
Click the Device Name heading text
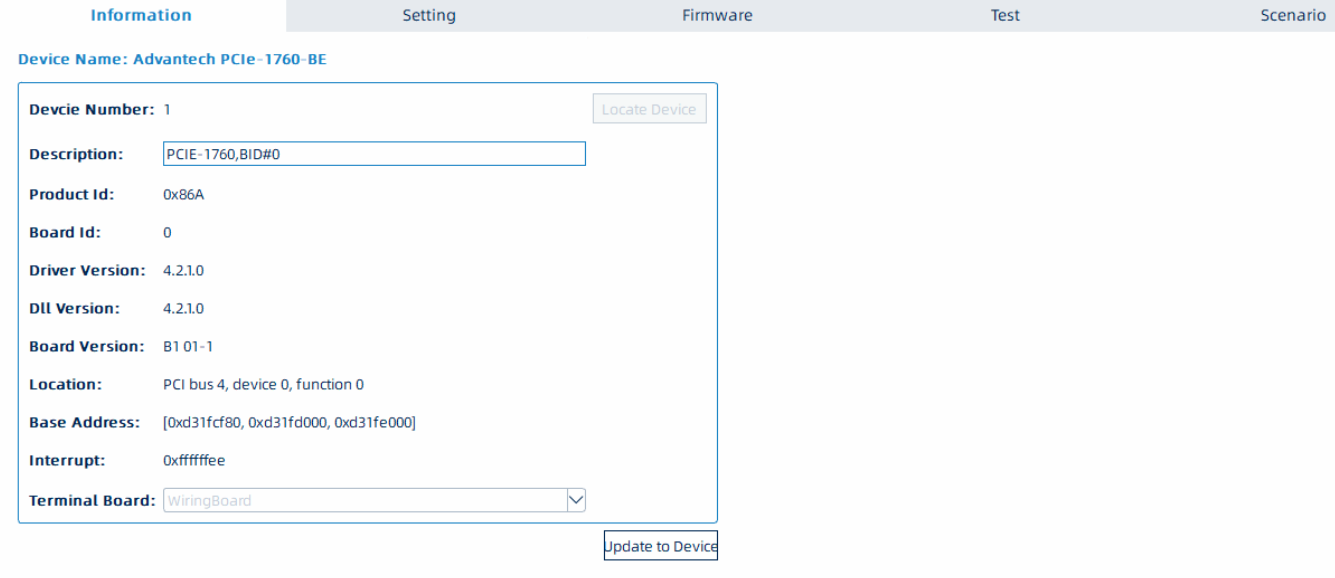(x=172, y=60)
